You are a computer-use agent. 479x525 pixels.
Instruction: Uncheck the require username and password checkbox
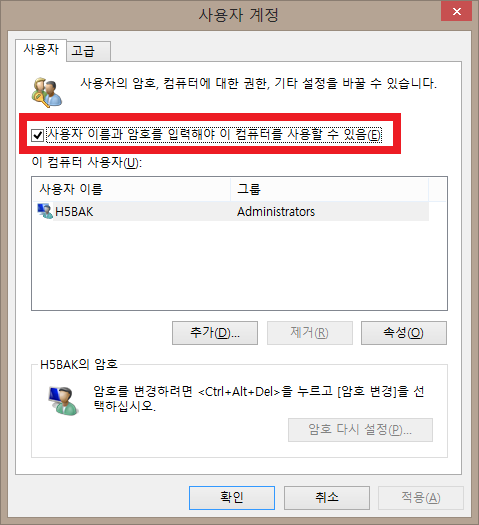coord(37,135)
